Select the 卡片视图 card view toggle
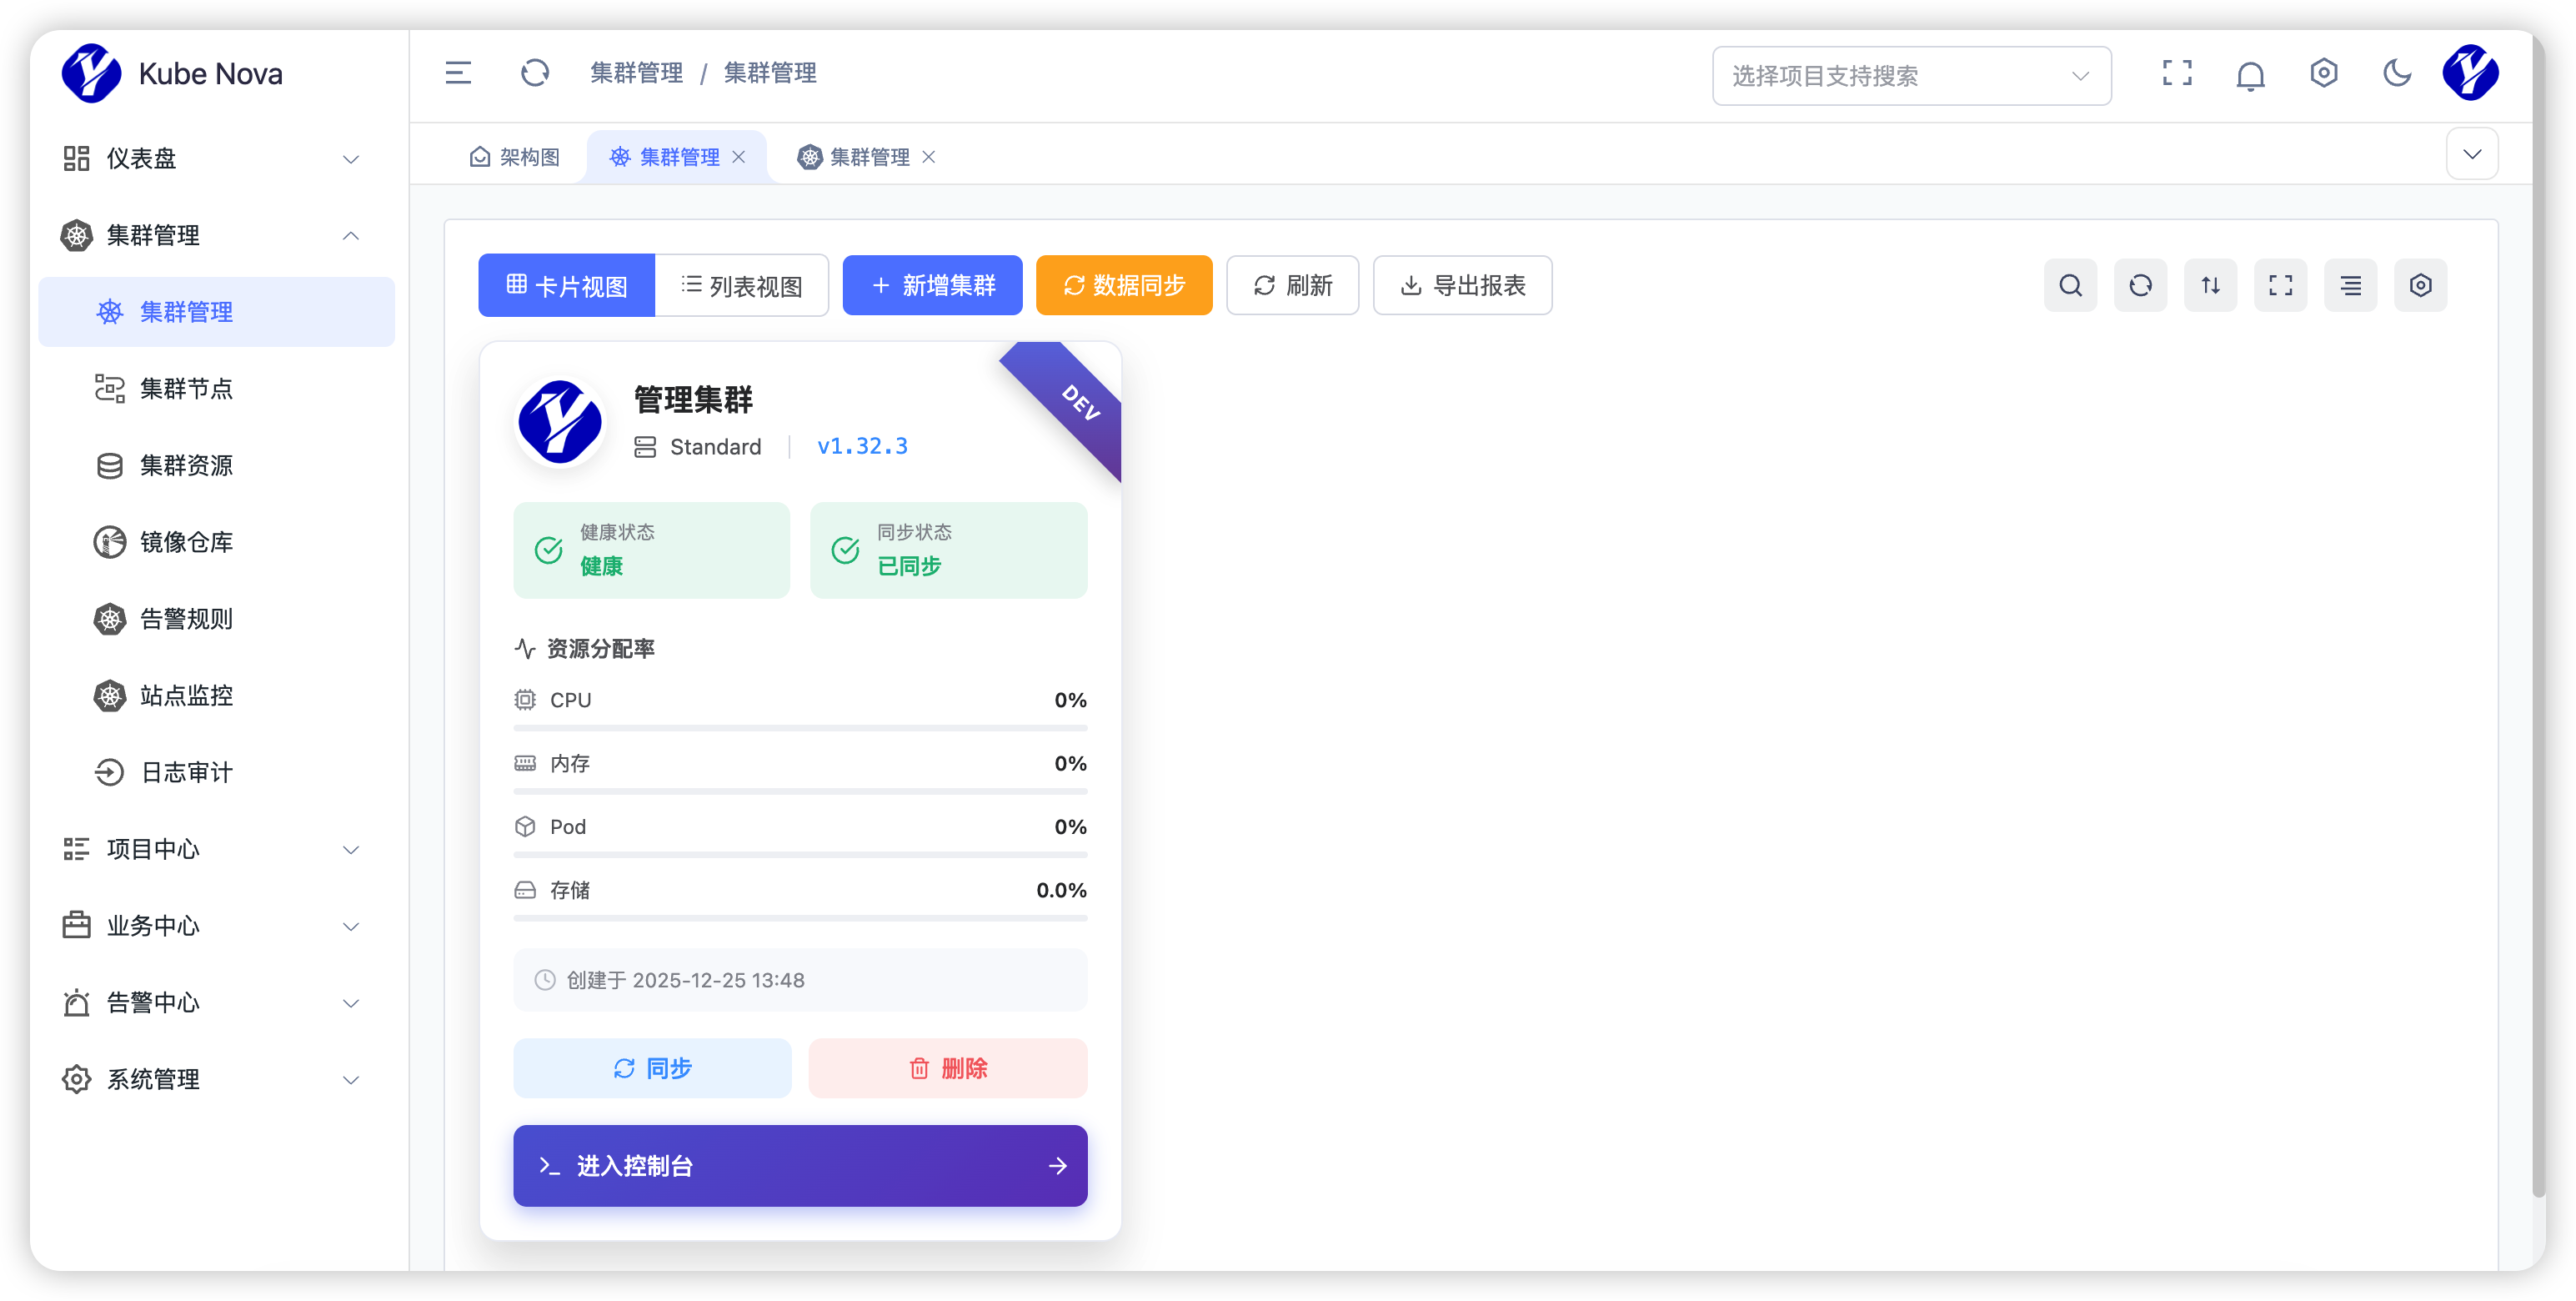This screenshot has height=1301, width=2576. (x=567, y=286)
